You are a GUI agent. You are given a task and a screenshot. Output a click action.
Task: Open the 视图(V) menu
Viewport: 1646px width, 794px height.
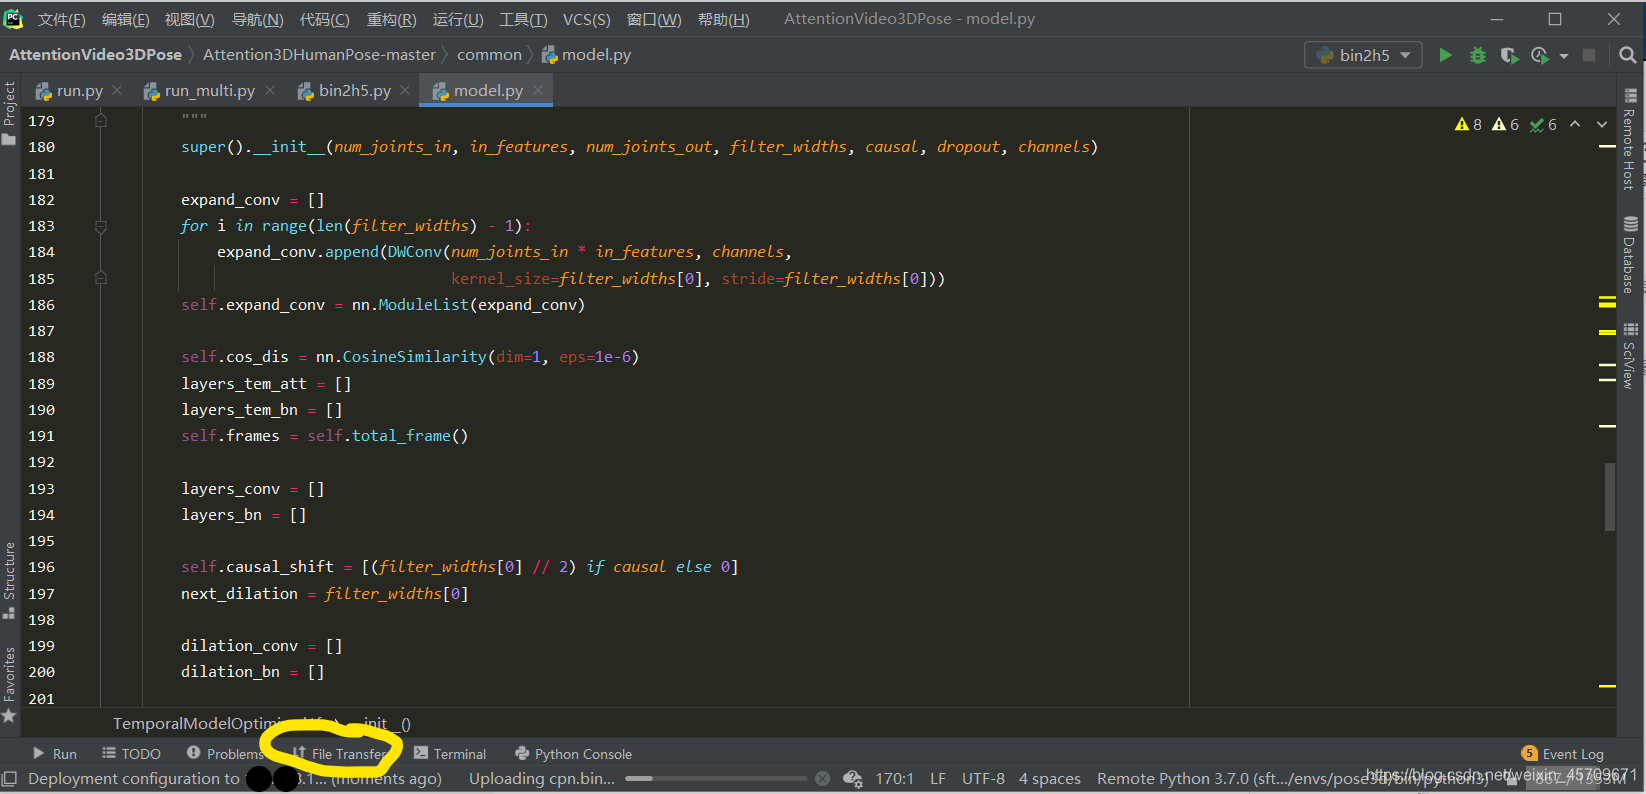tap(189, 19)
